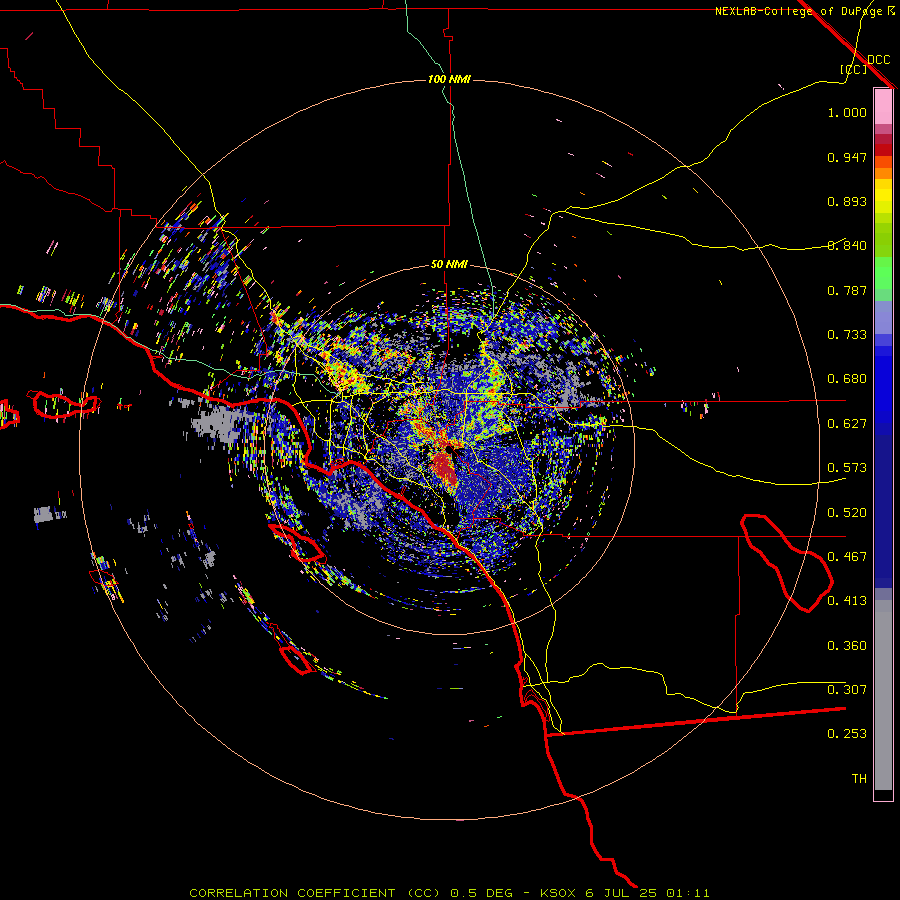This screenshot has height=900, width=900.
Task: Click the Correlation Coefficient KSOX caption text
Action: click(x=449, y=893)
